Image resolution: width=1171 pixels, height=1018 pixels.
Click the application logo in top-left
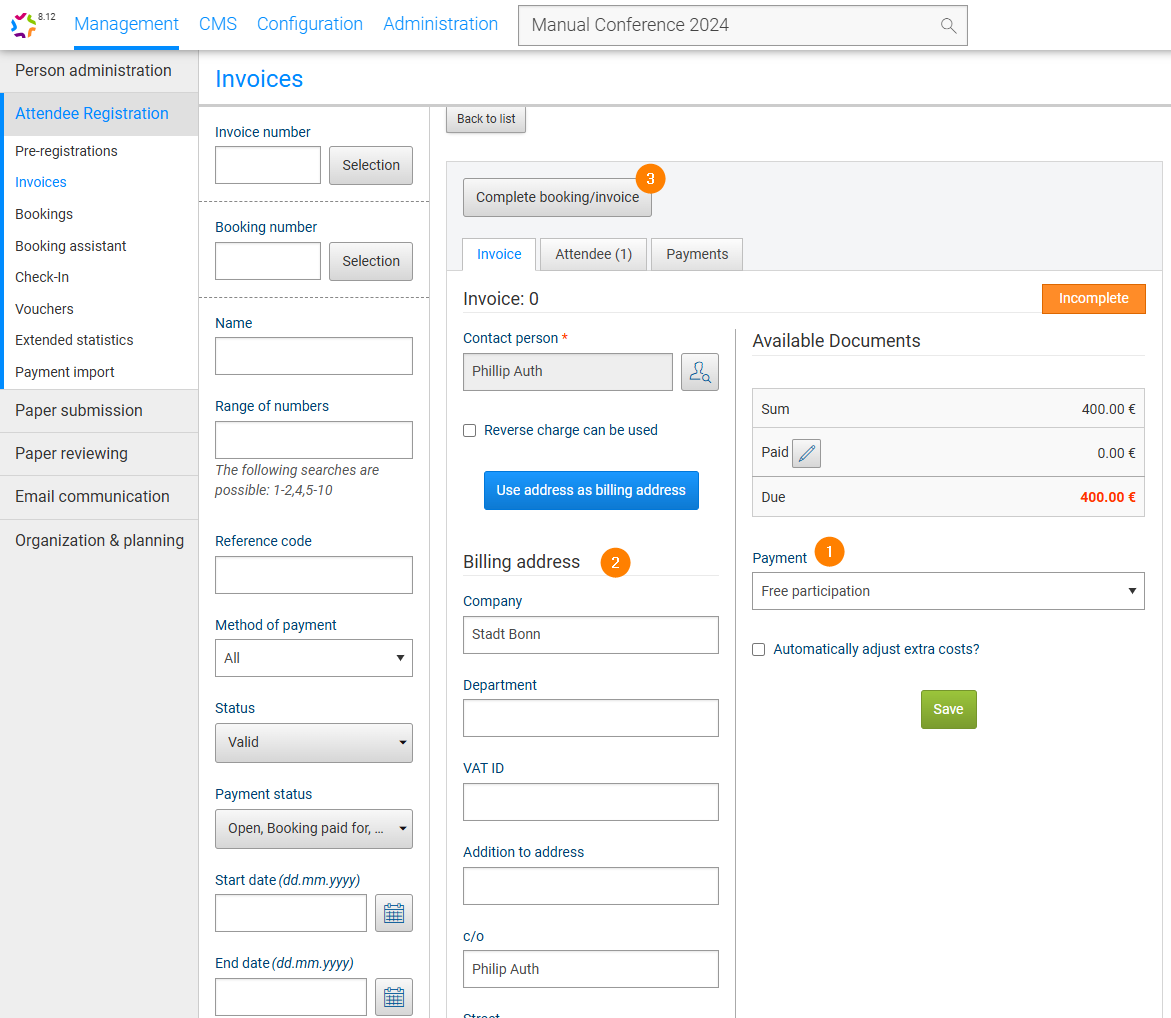[x=27, y=25]
